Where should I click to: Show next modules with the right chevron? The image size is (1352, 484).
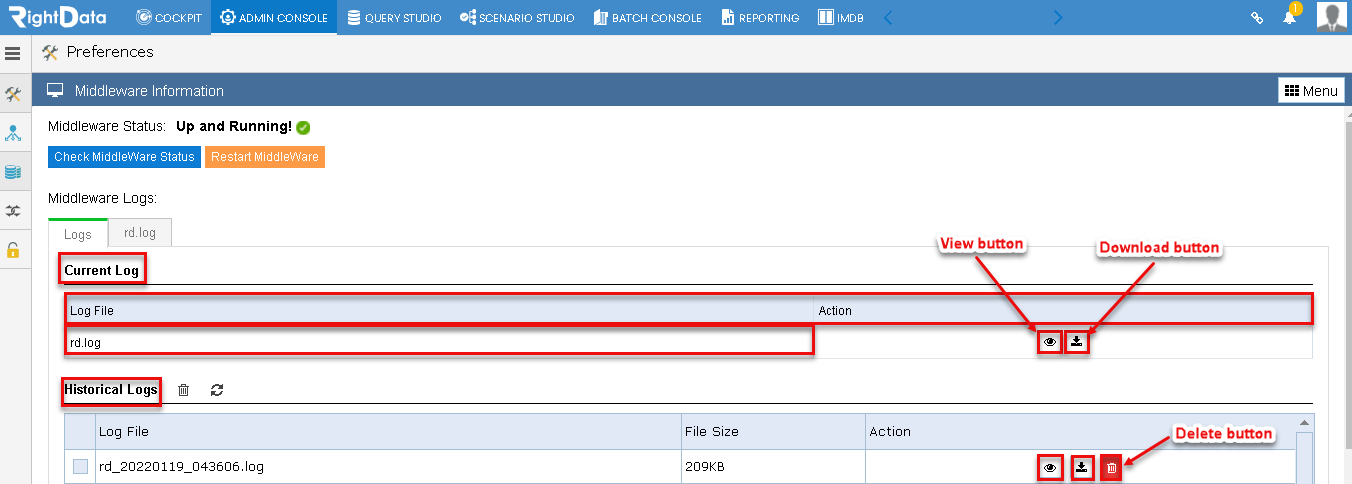(x=1058, y=17)
